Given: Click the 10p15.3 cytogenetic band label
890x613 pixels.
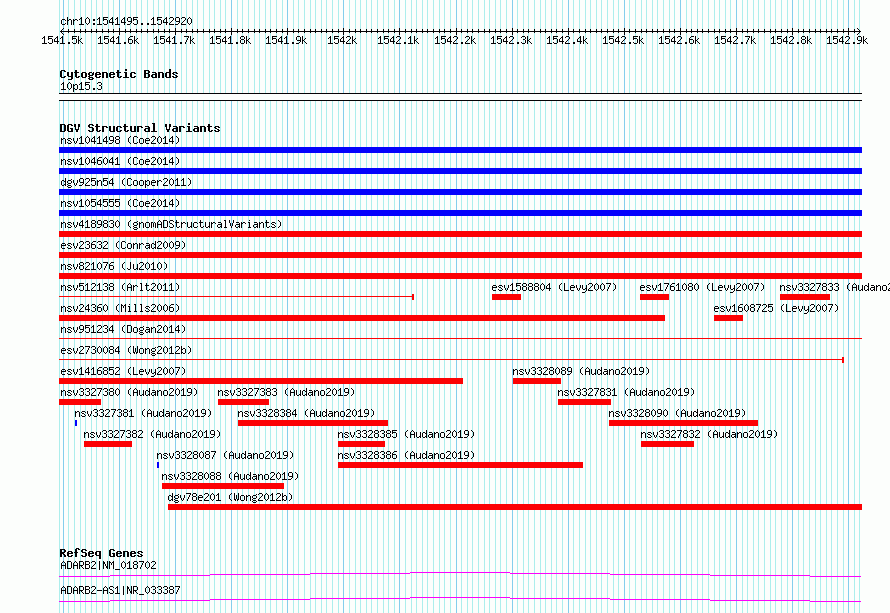Looking at the screenshot, I should (x=81, y=86).
